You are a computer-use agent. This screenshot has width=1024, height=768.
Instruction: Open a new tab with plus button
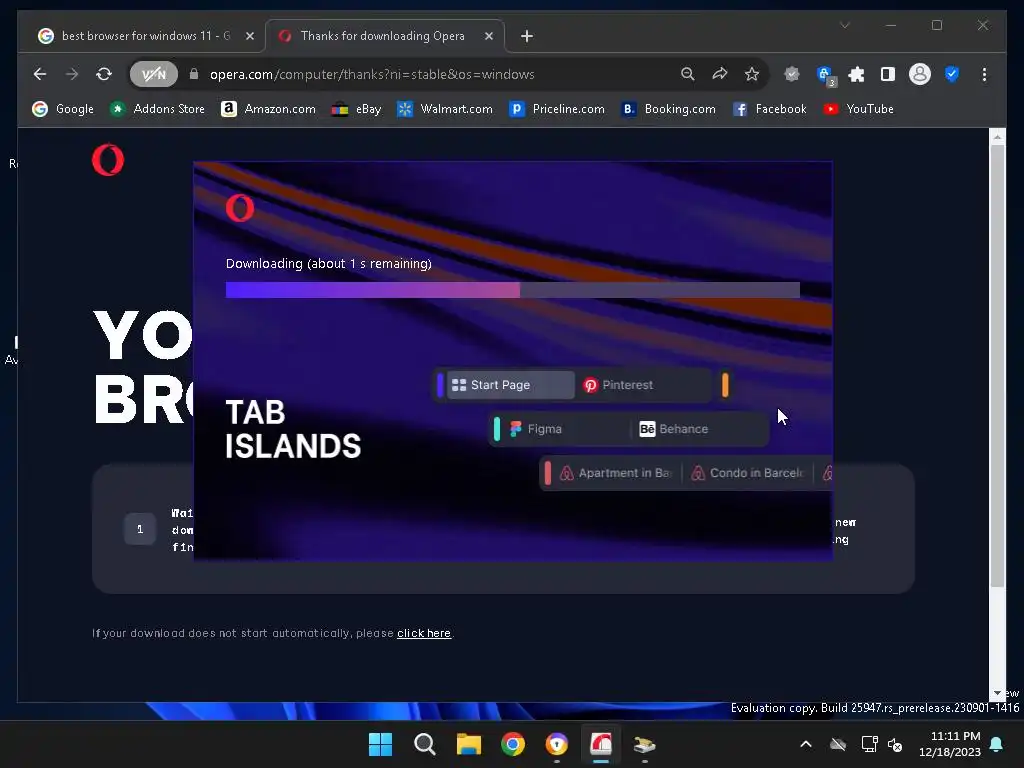[527, 36]
